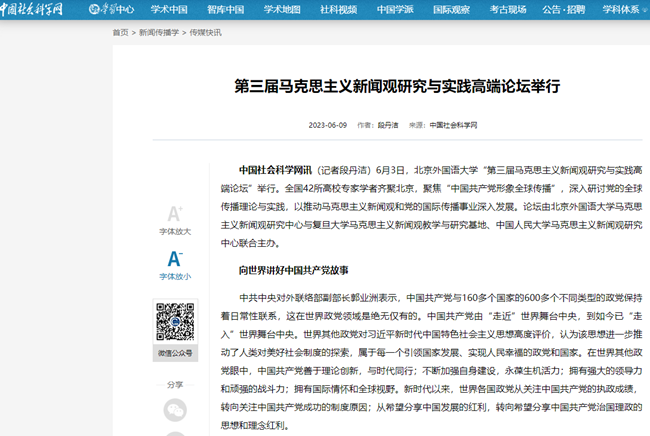Viewport: 650px width, 436px height.
Task: Select the 中国学派 nav item
Action: [395, 9]
